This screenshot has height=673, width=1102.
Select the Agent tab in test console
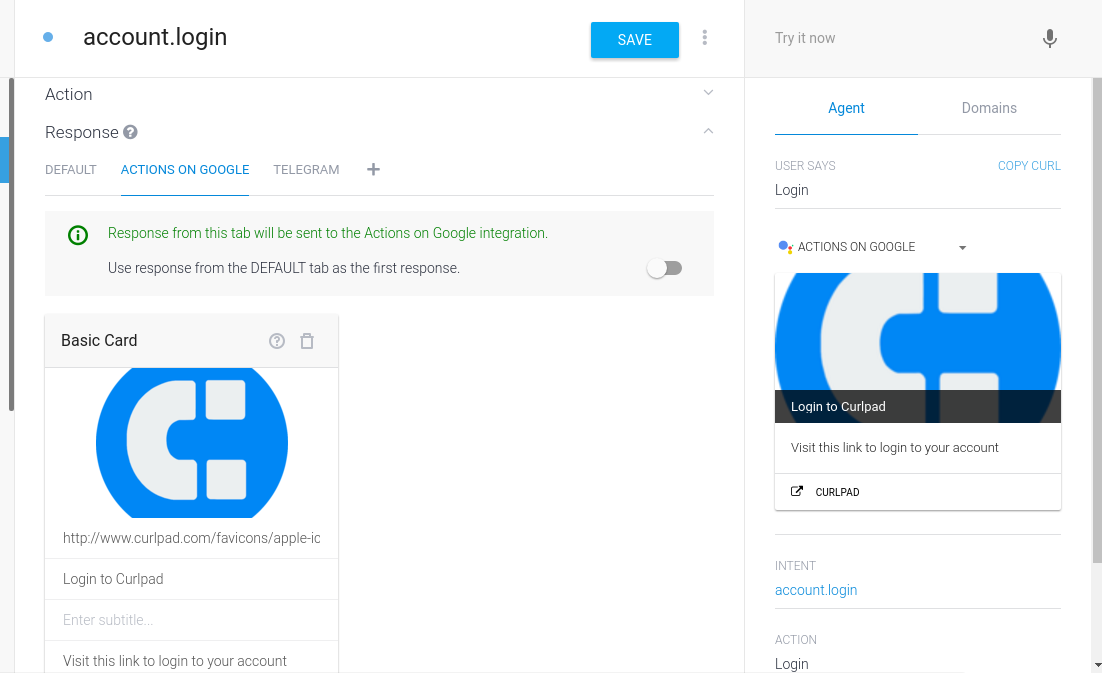pos(846,108)
